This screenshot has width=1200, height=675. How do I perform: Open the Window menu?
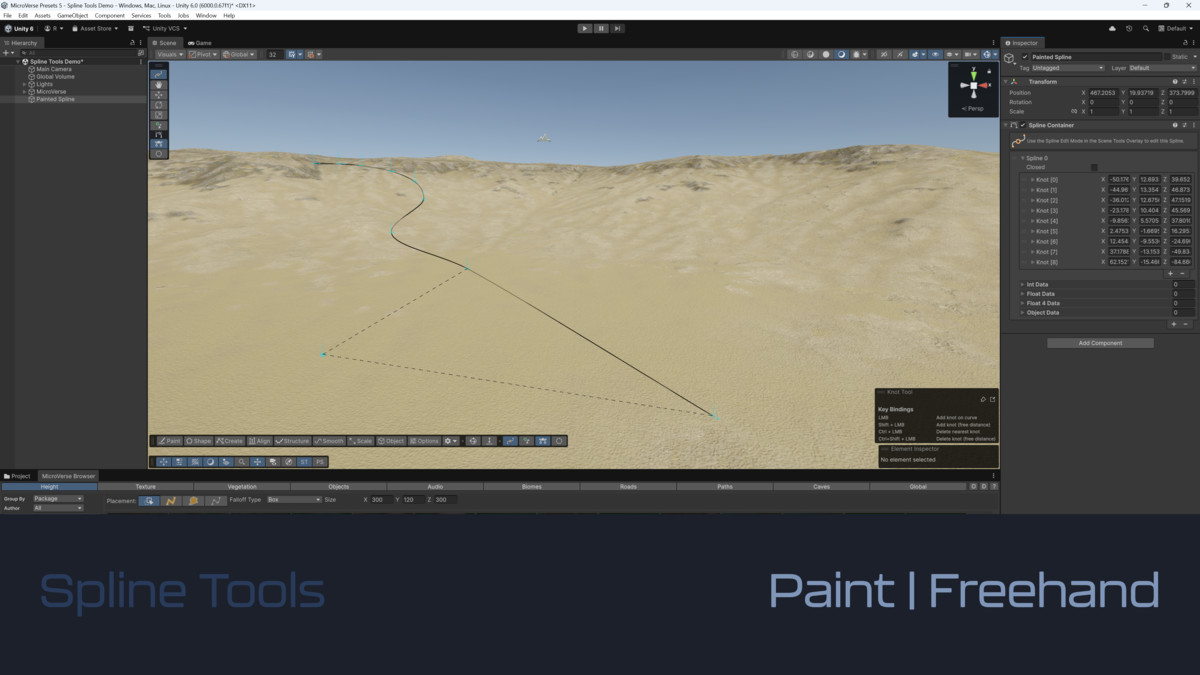(x=206, y=16)
